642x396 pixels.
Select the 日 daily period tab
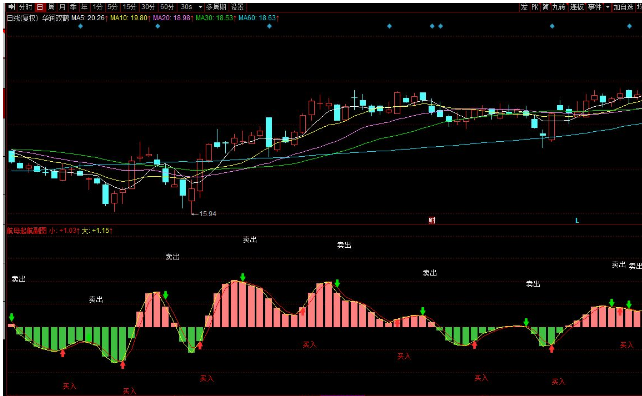(40, 7)
